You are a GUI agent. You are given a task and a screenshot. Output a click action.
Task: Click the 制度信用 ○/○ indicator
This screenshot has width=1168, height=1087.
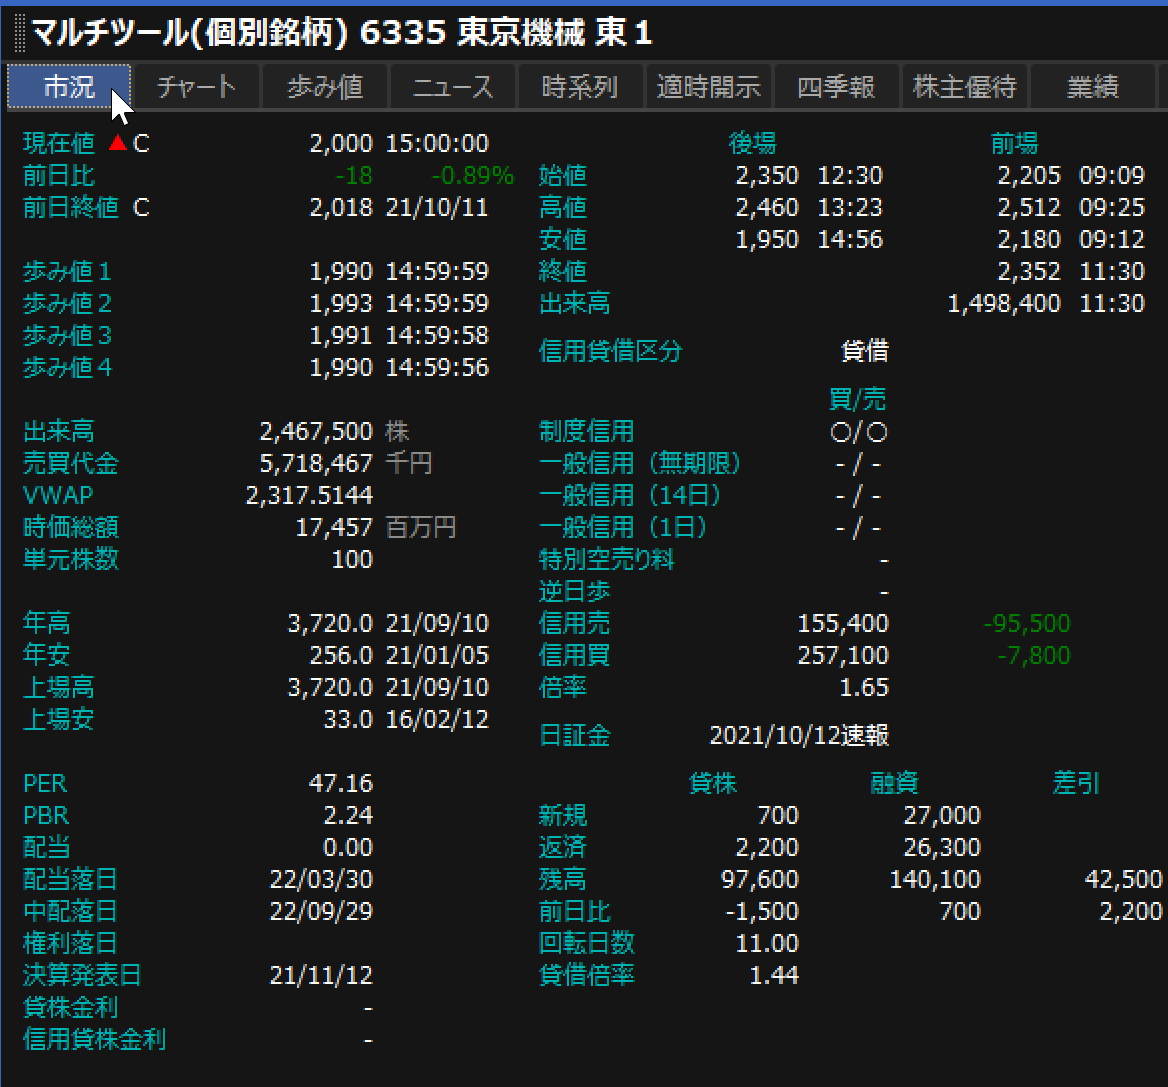859,432
